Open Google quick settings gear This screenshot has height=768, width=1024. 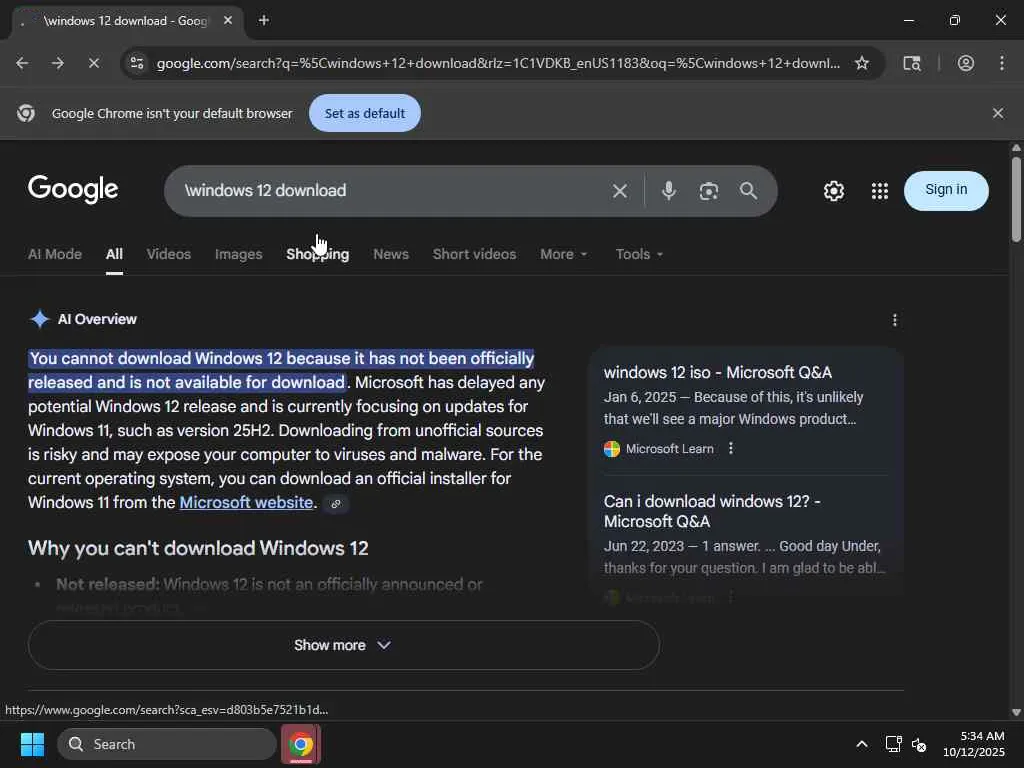tap(834, 191)
